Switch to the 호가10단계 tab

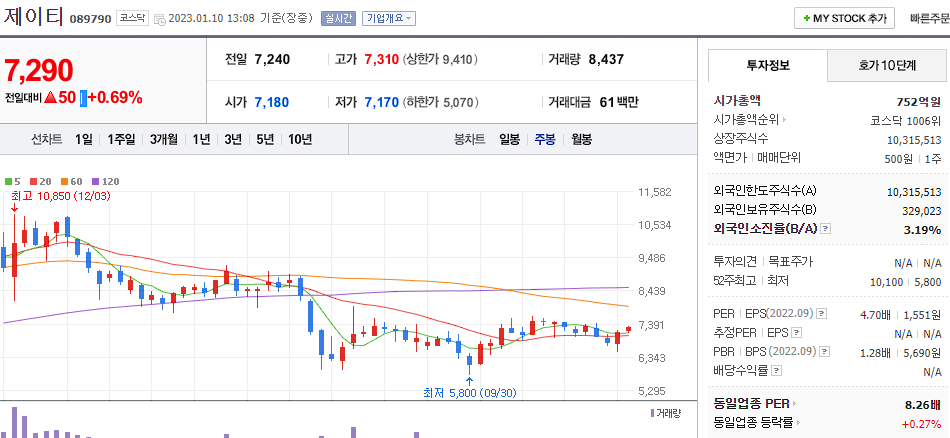click(888, 65)
